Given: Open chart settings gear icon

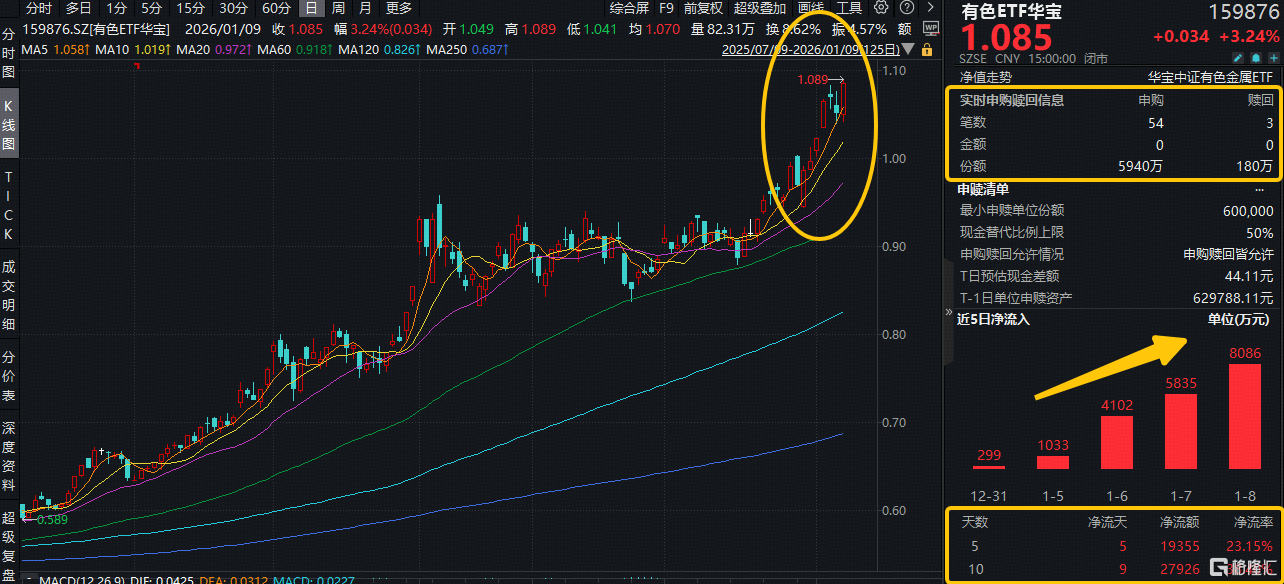Looking at the screenshot, I should coord(881,7).
